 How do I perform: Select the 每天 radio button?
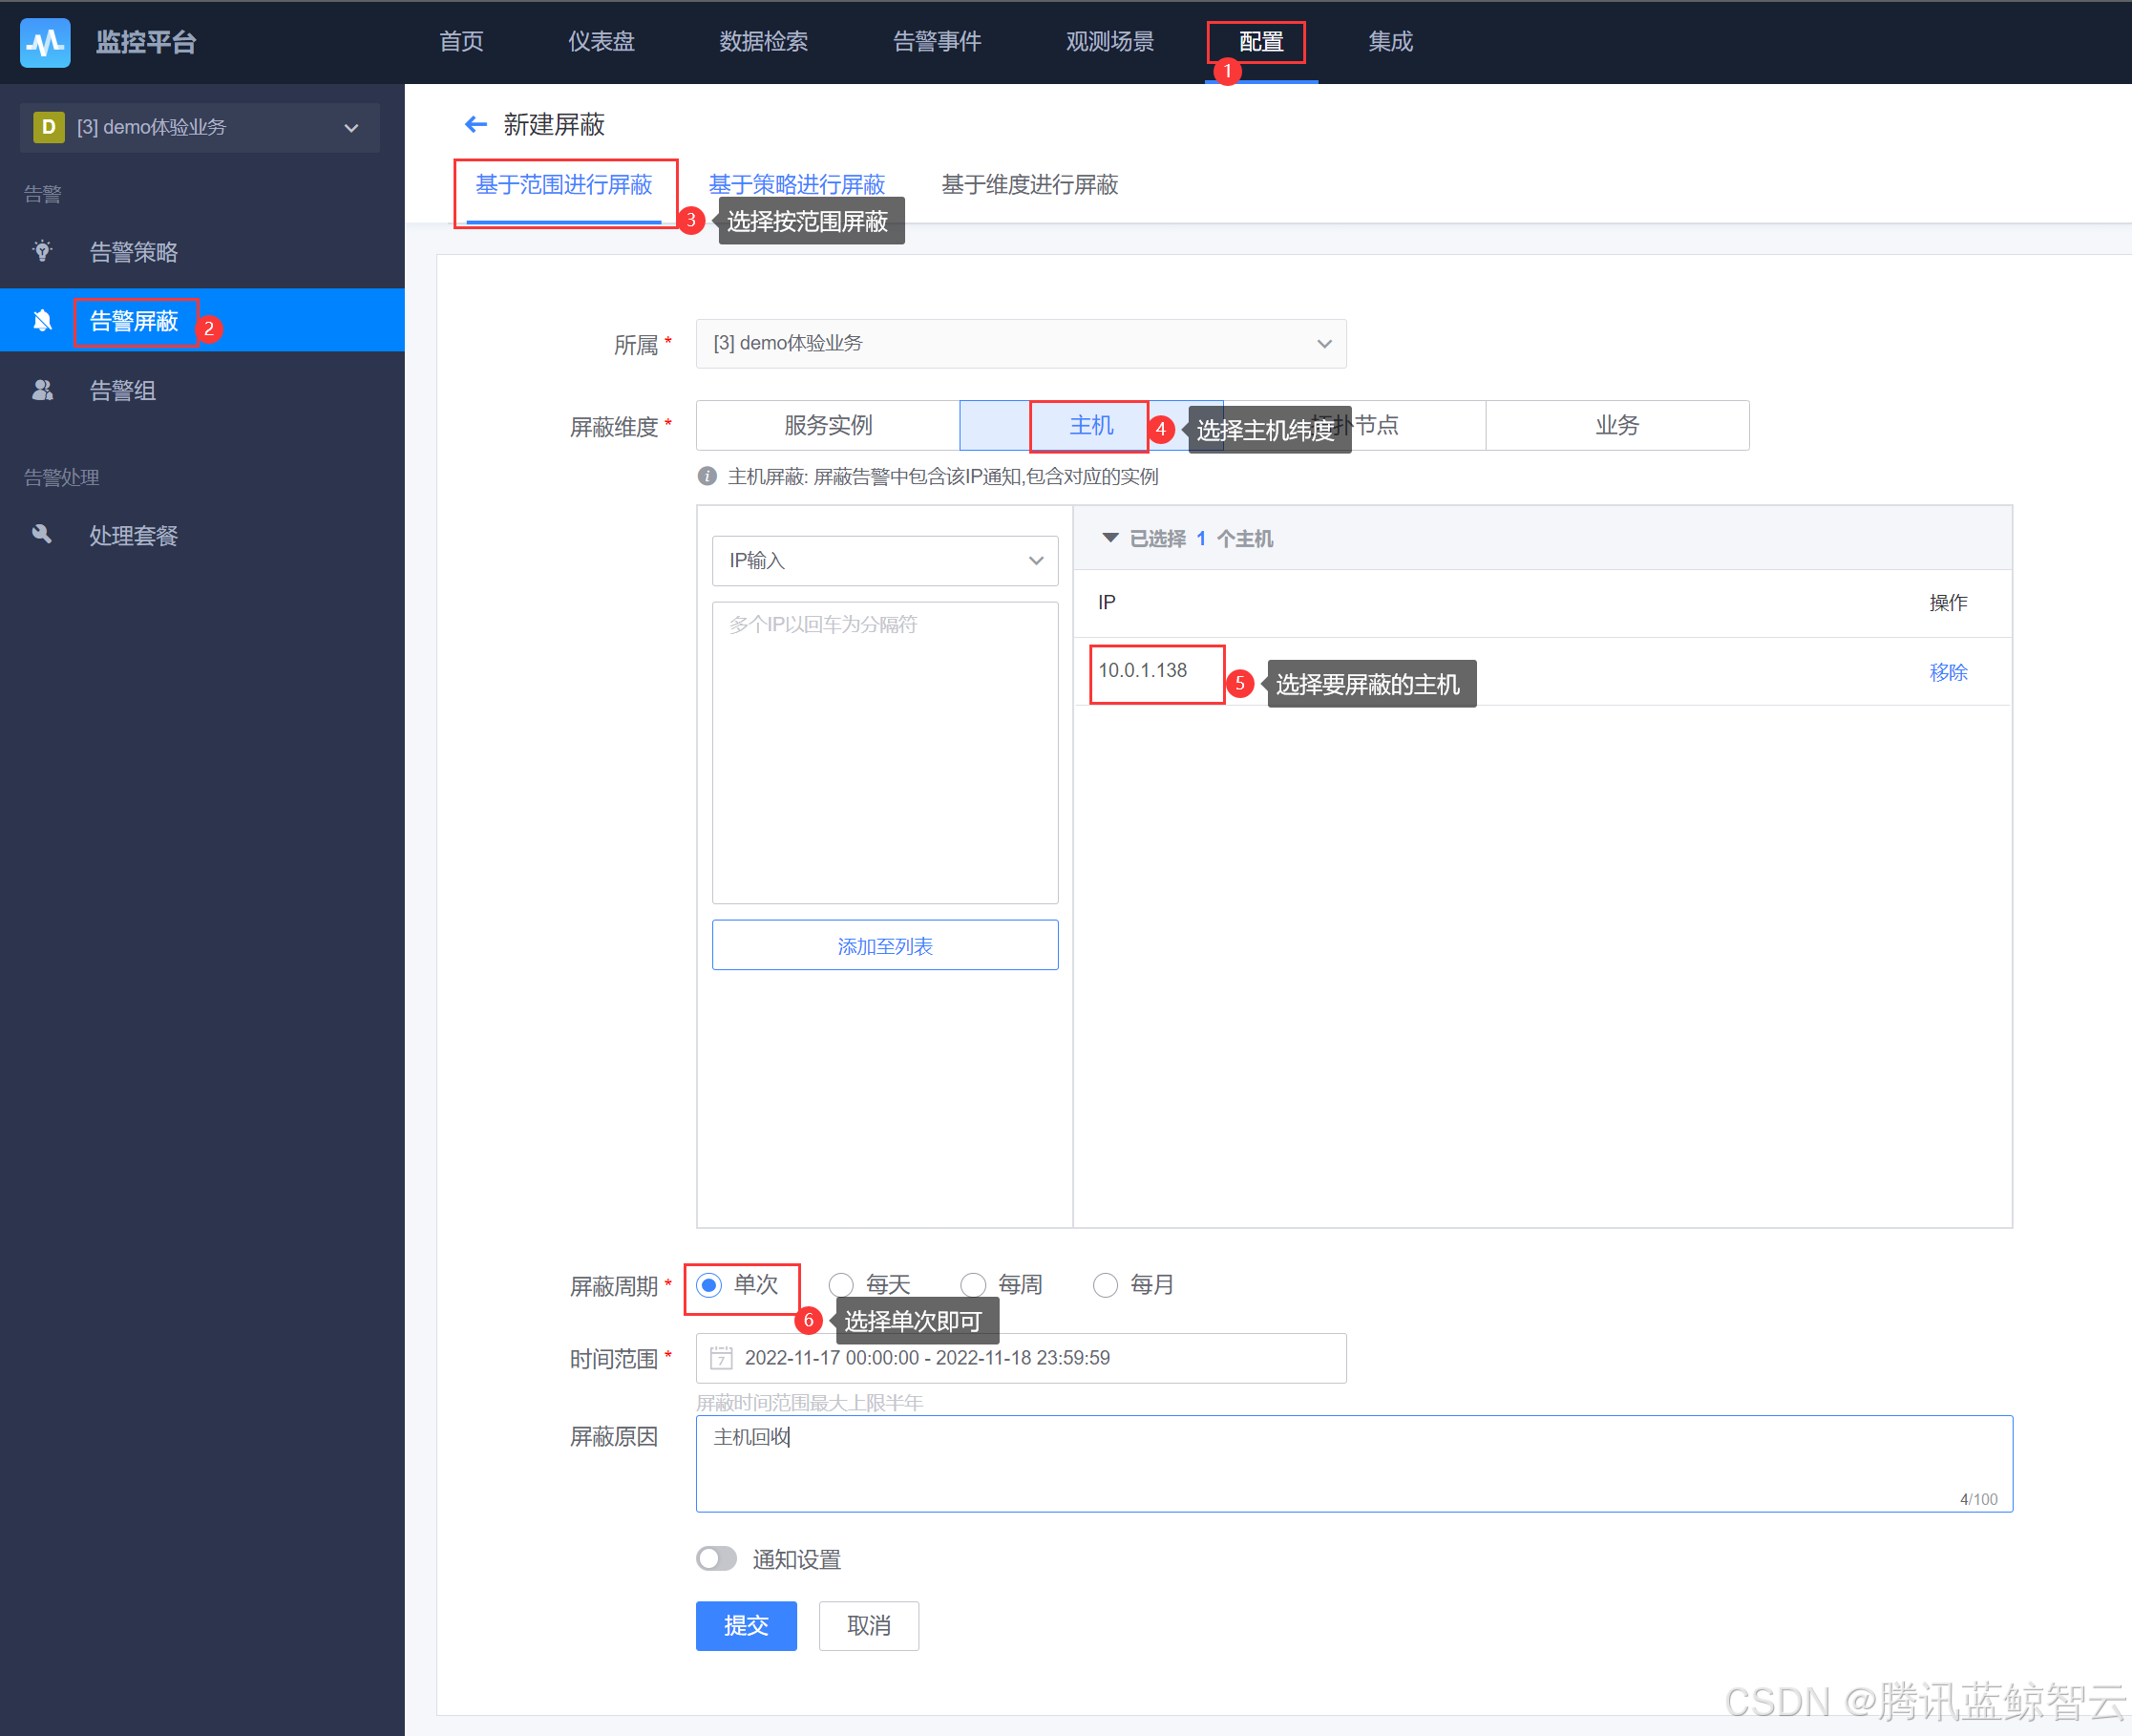(x=841, y=1285)
